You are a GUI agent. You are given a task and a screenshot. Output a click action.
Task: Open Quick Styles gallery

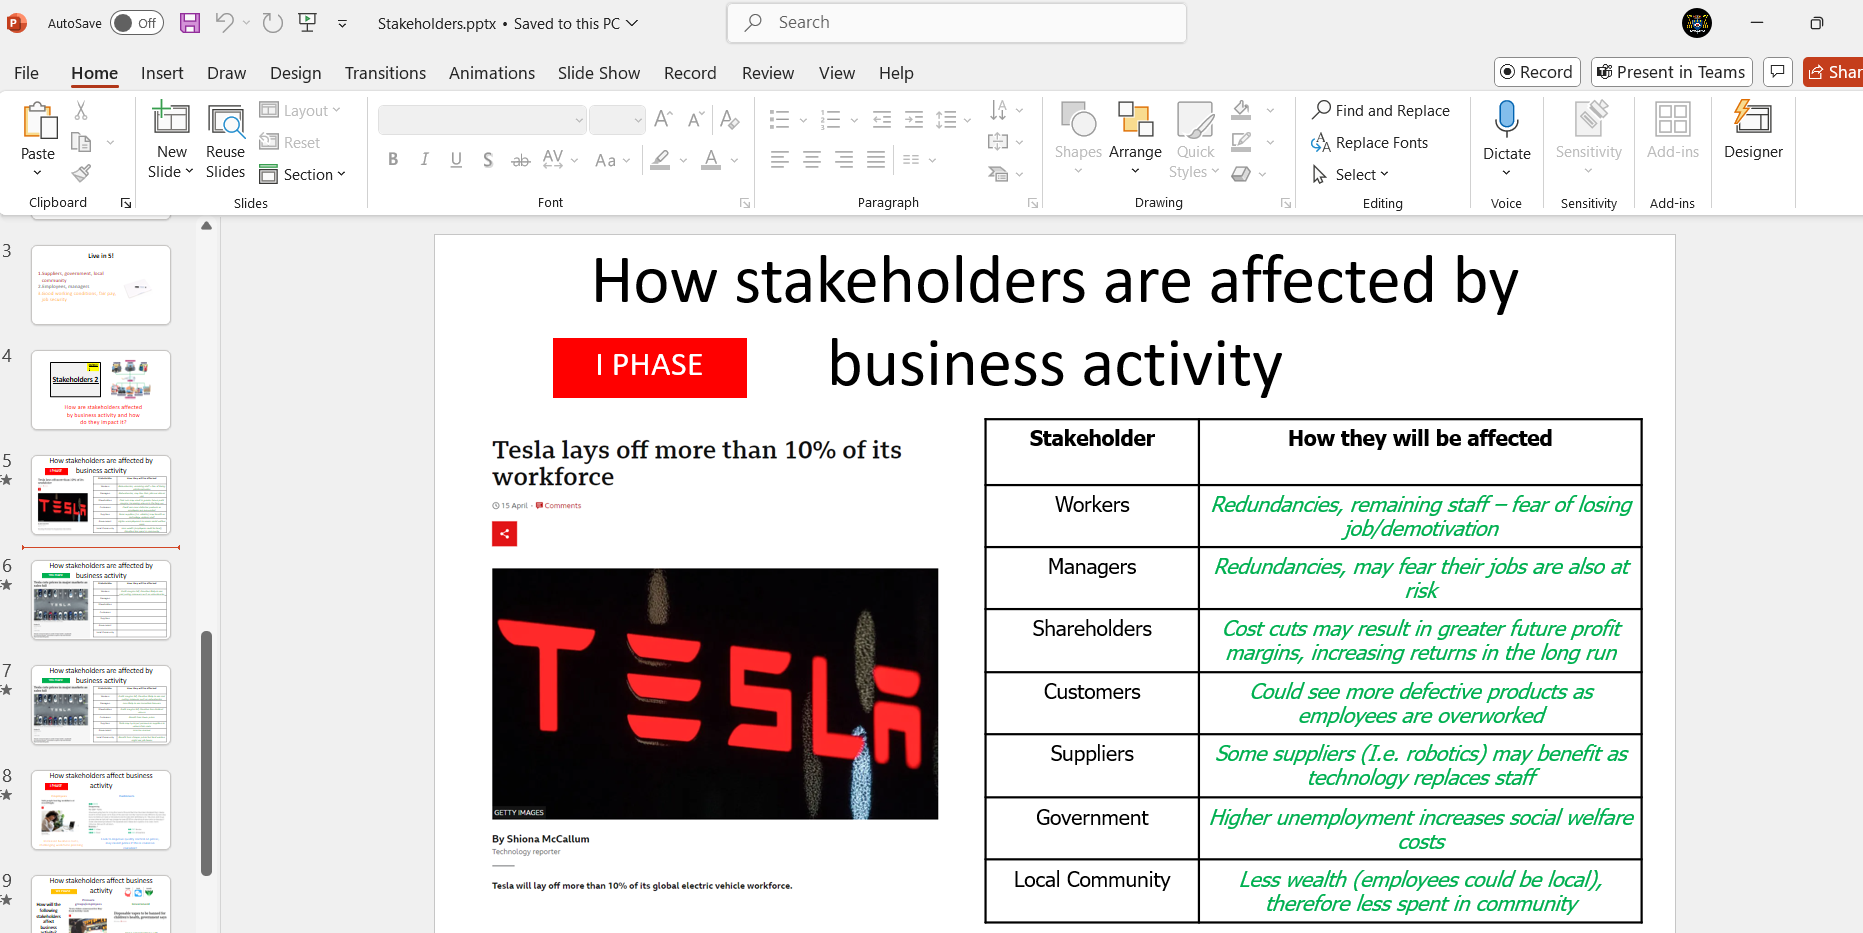1195,140
